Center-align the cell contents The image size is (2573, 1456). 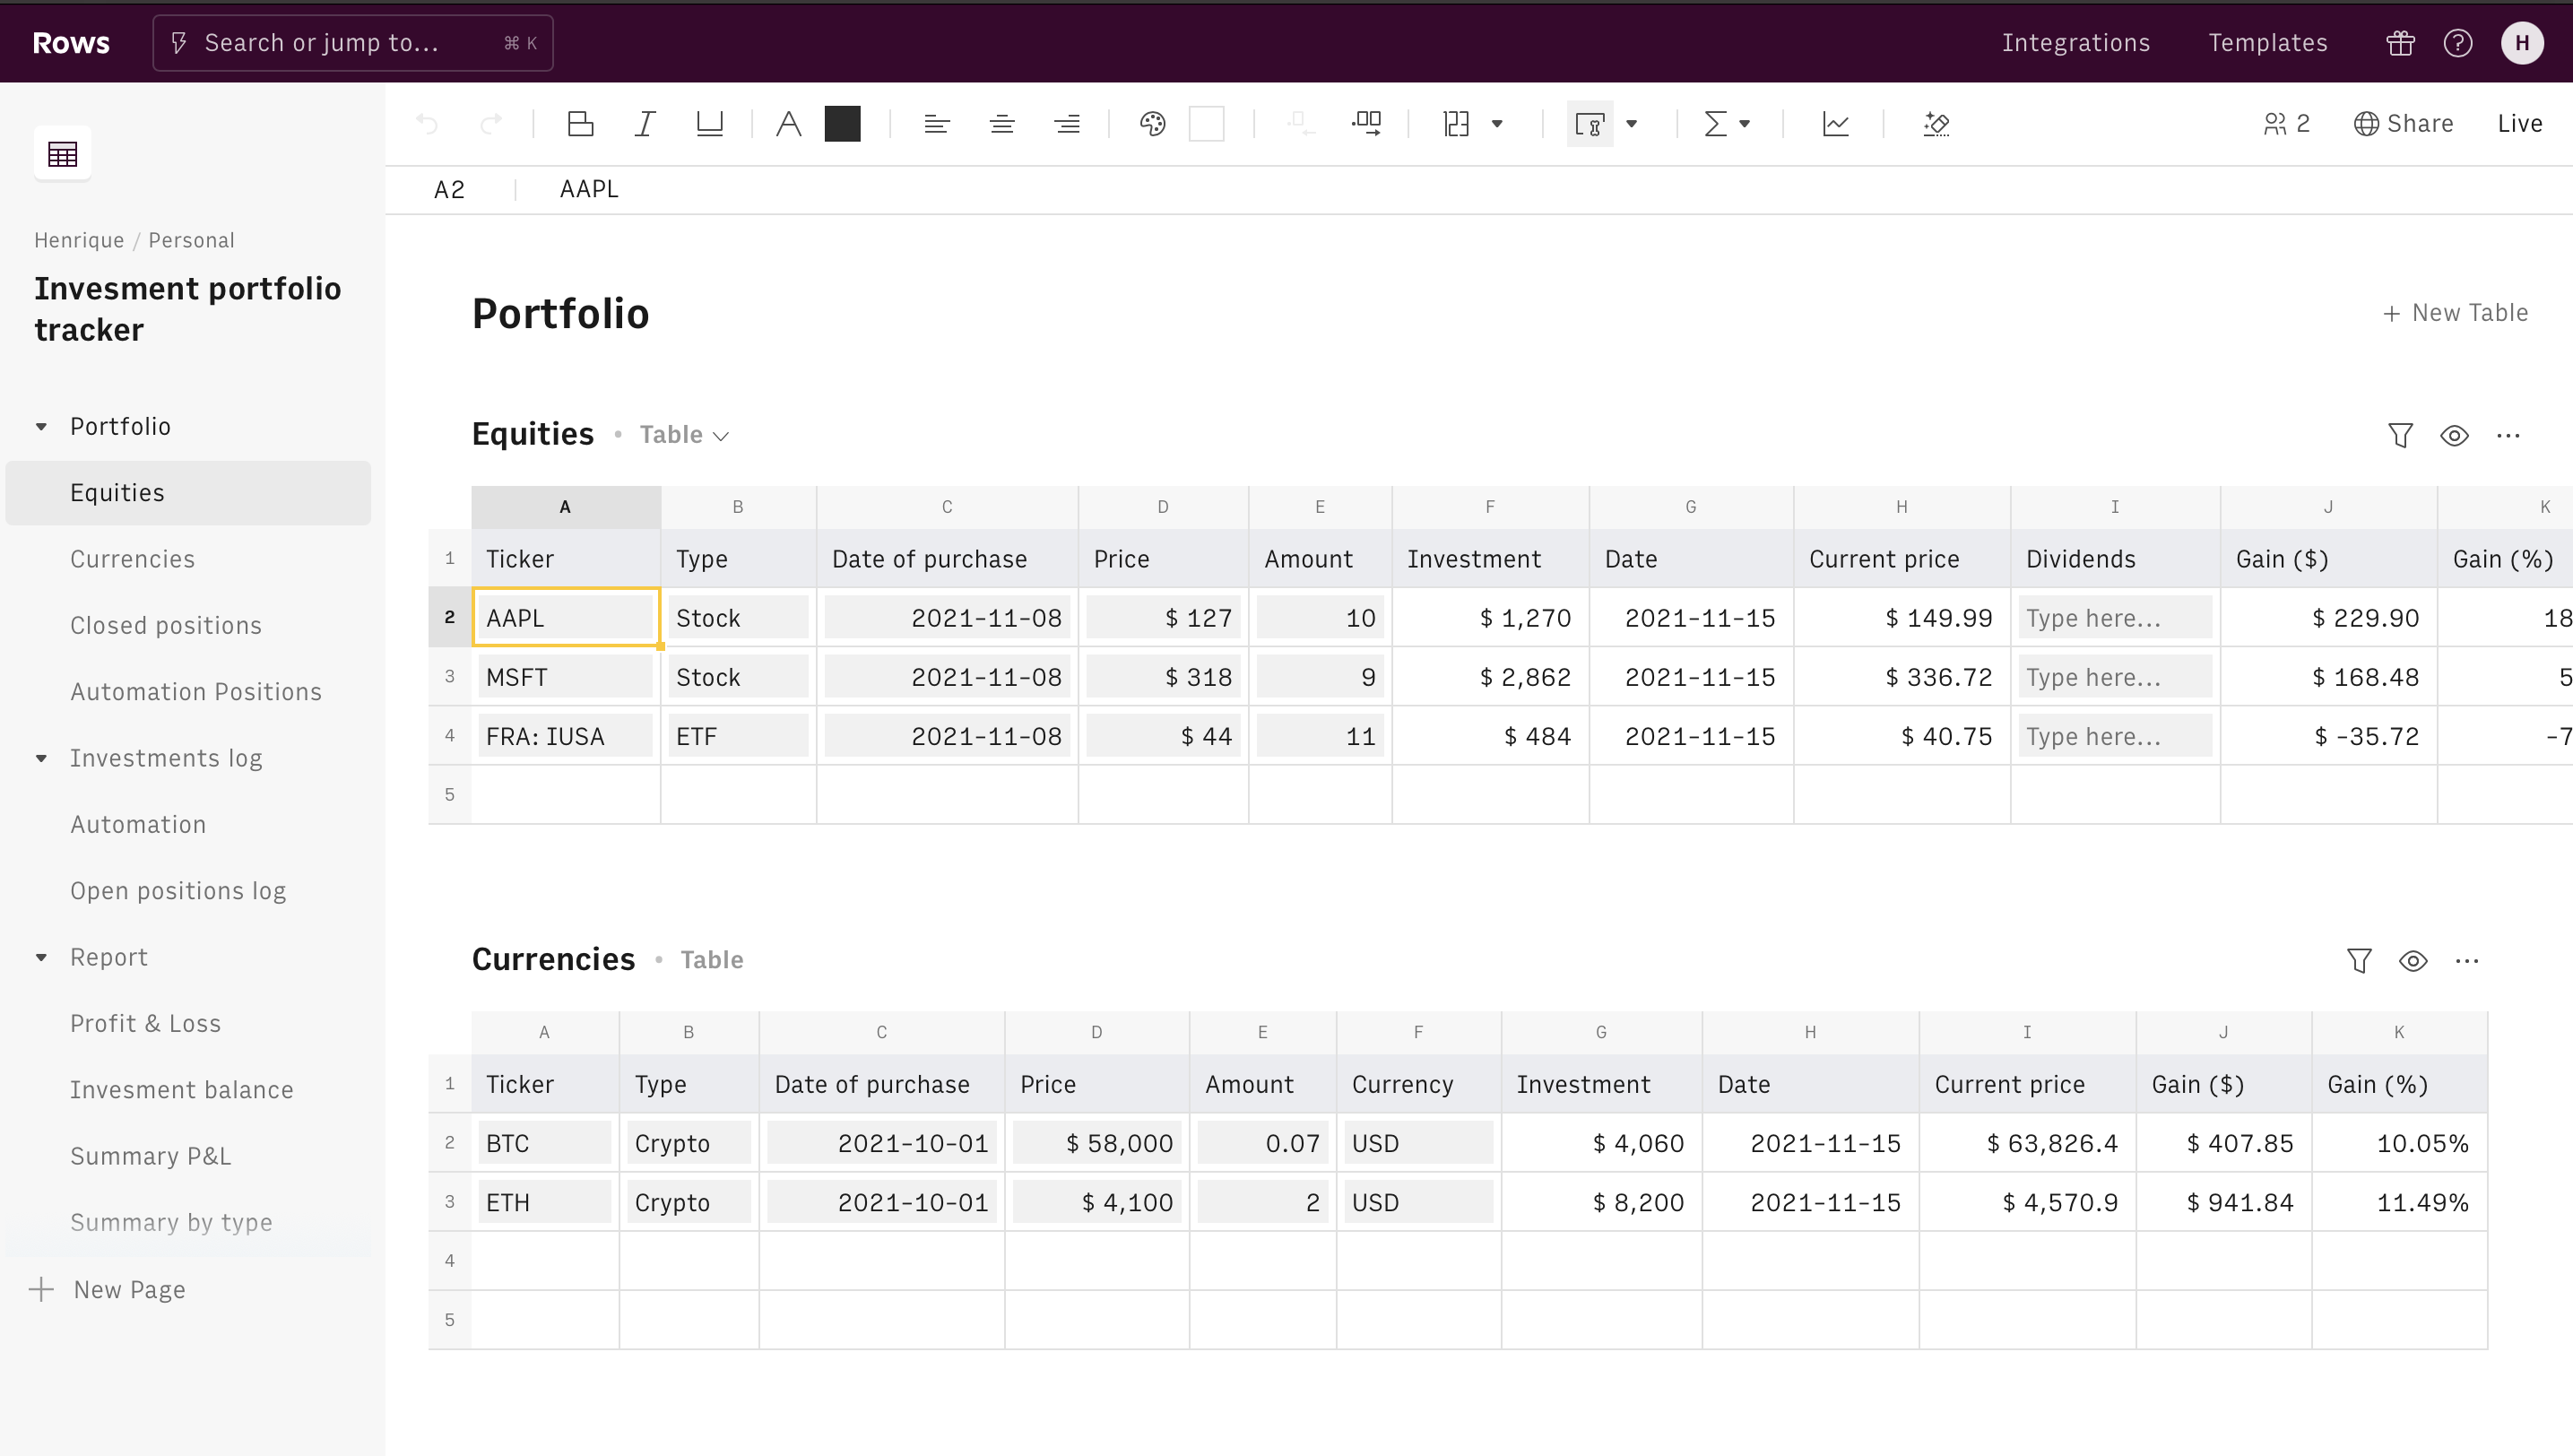coord(1001,123)
